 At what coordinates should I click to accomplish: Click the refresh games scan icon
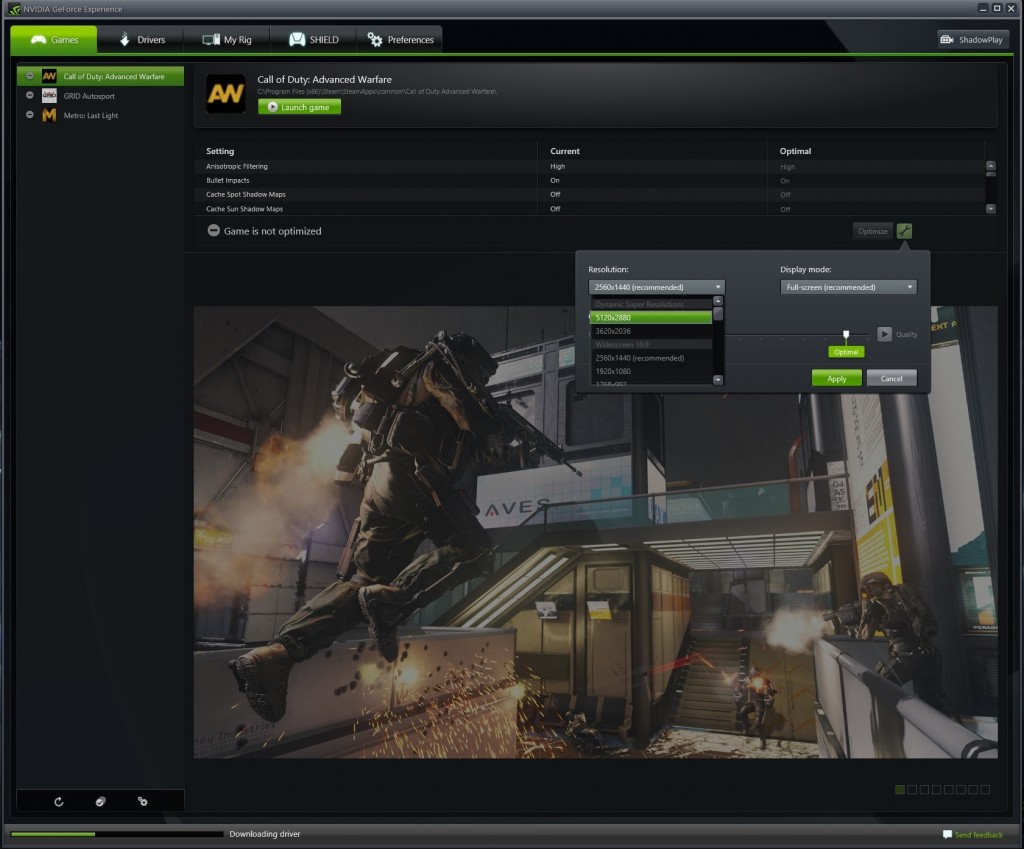point(59,801)
